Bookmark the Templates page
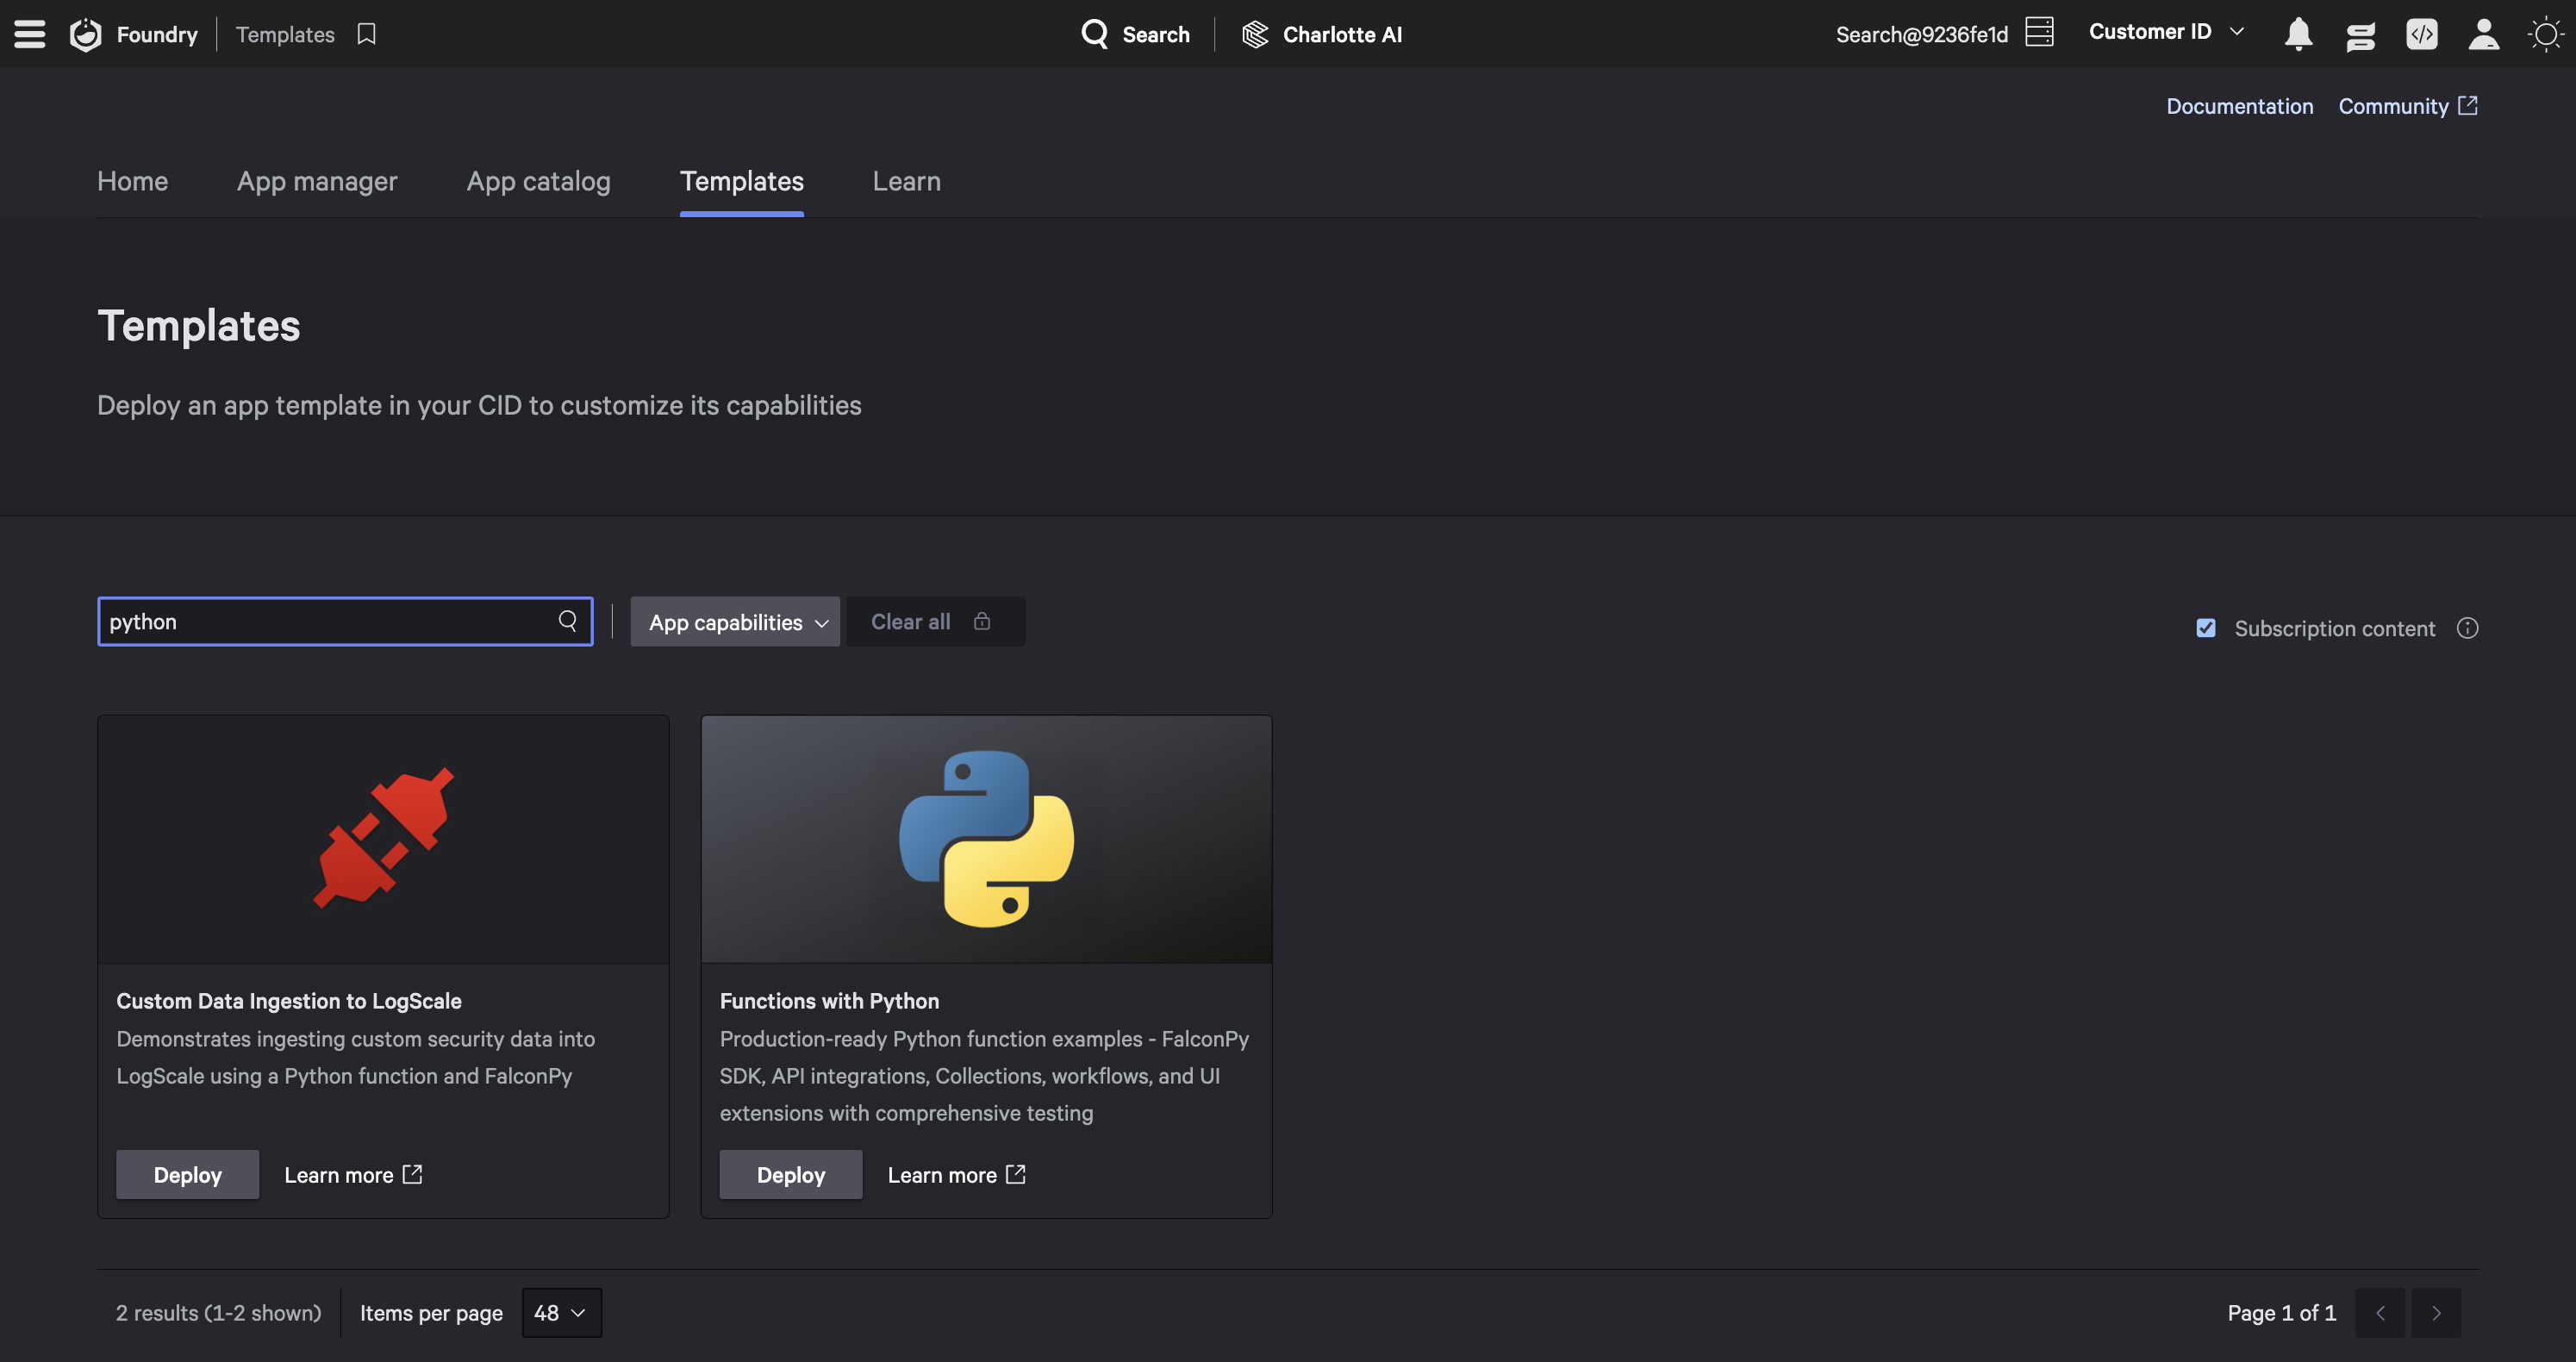 point(366,34)
